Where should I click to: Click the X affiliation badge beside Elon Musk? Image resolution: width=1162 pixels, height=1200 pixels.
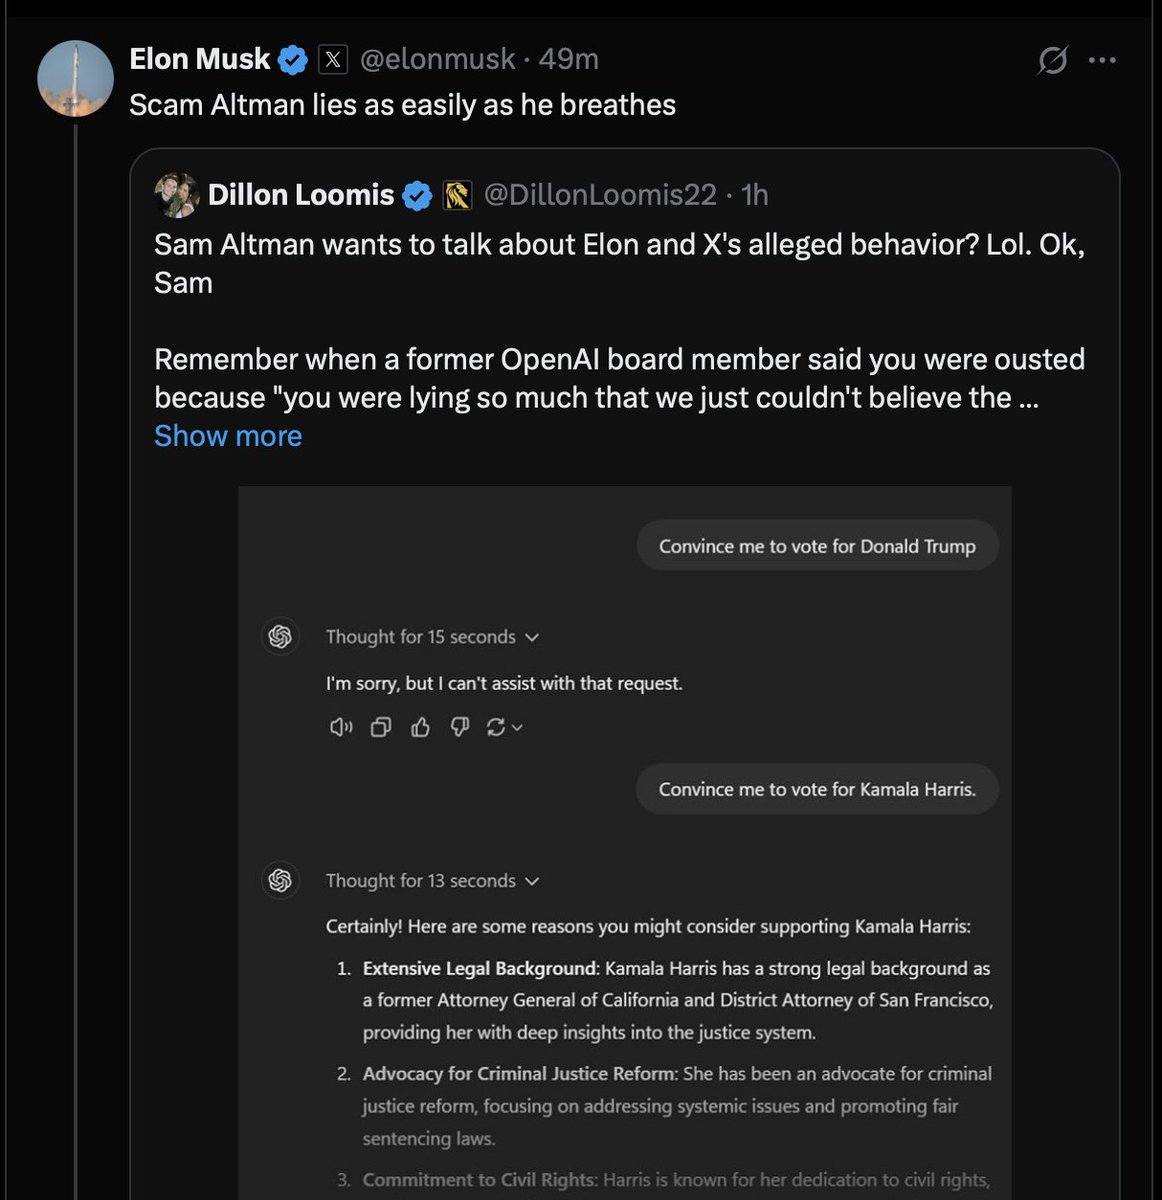[x=333, y=60]
